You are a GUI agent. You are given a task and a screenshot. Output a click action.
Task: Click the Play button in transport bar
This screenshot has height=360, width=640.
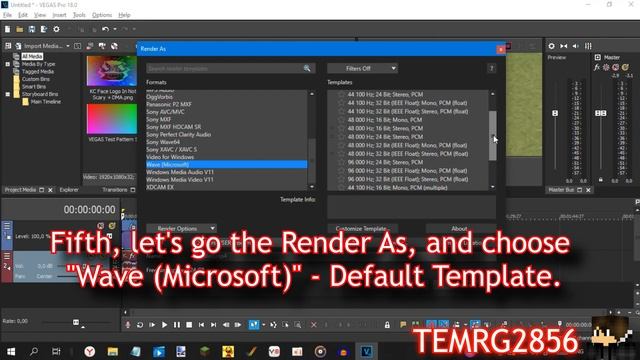click(164, 325)
